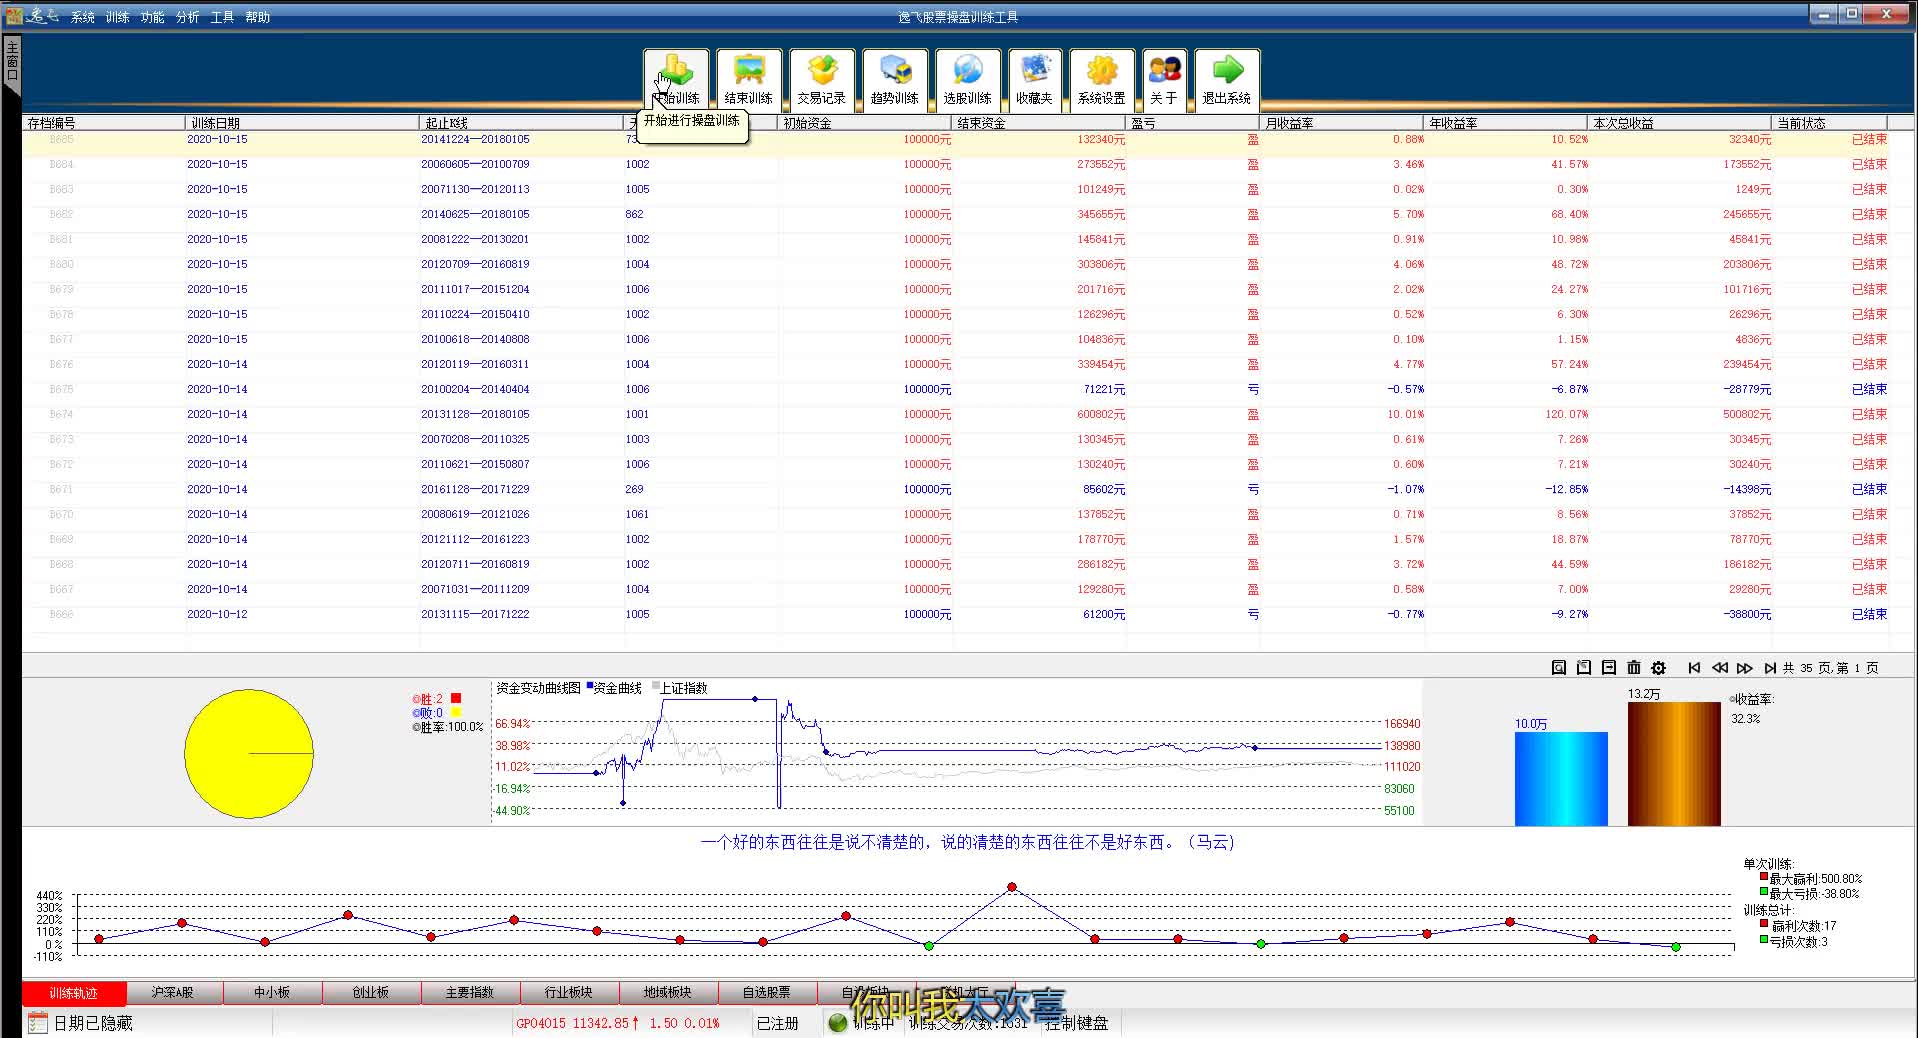Screen dimensions: 1918x1038
Task: Click the trash delete record icon
Action: (1633, 667)
